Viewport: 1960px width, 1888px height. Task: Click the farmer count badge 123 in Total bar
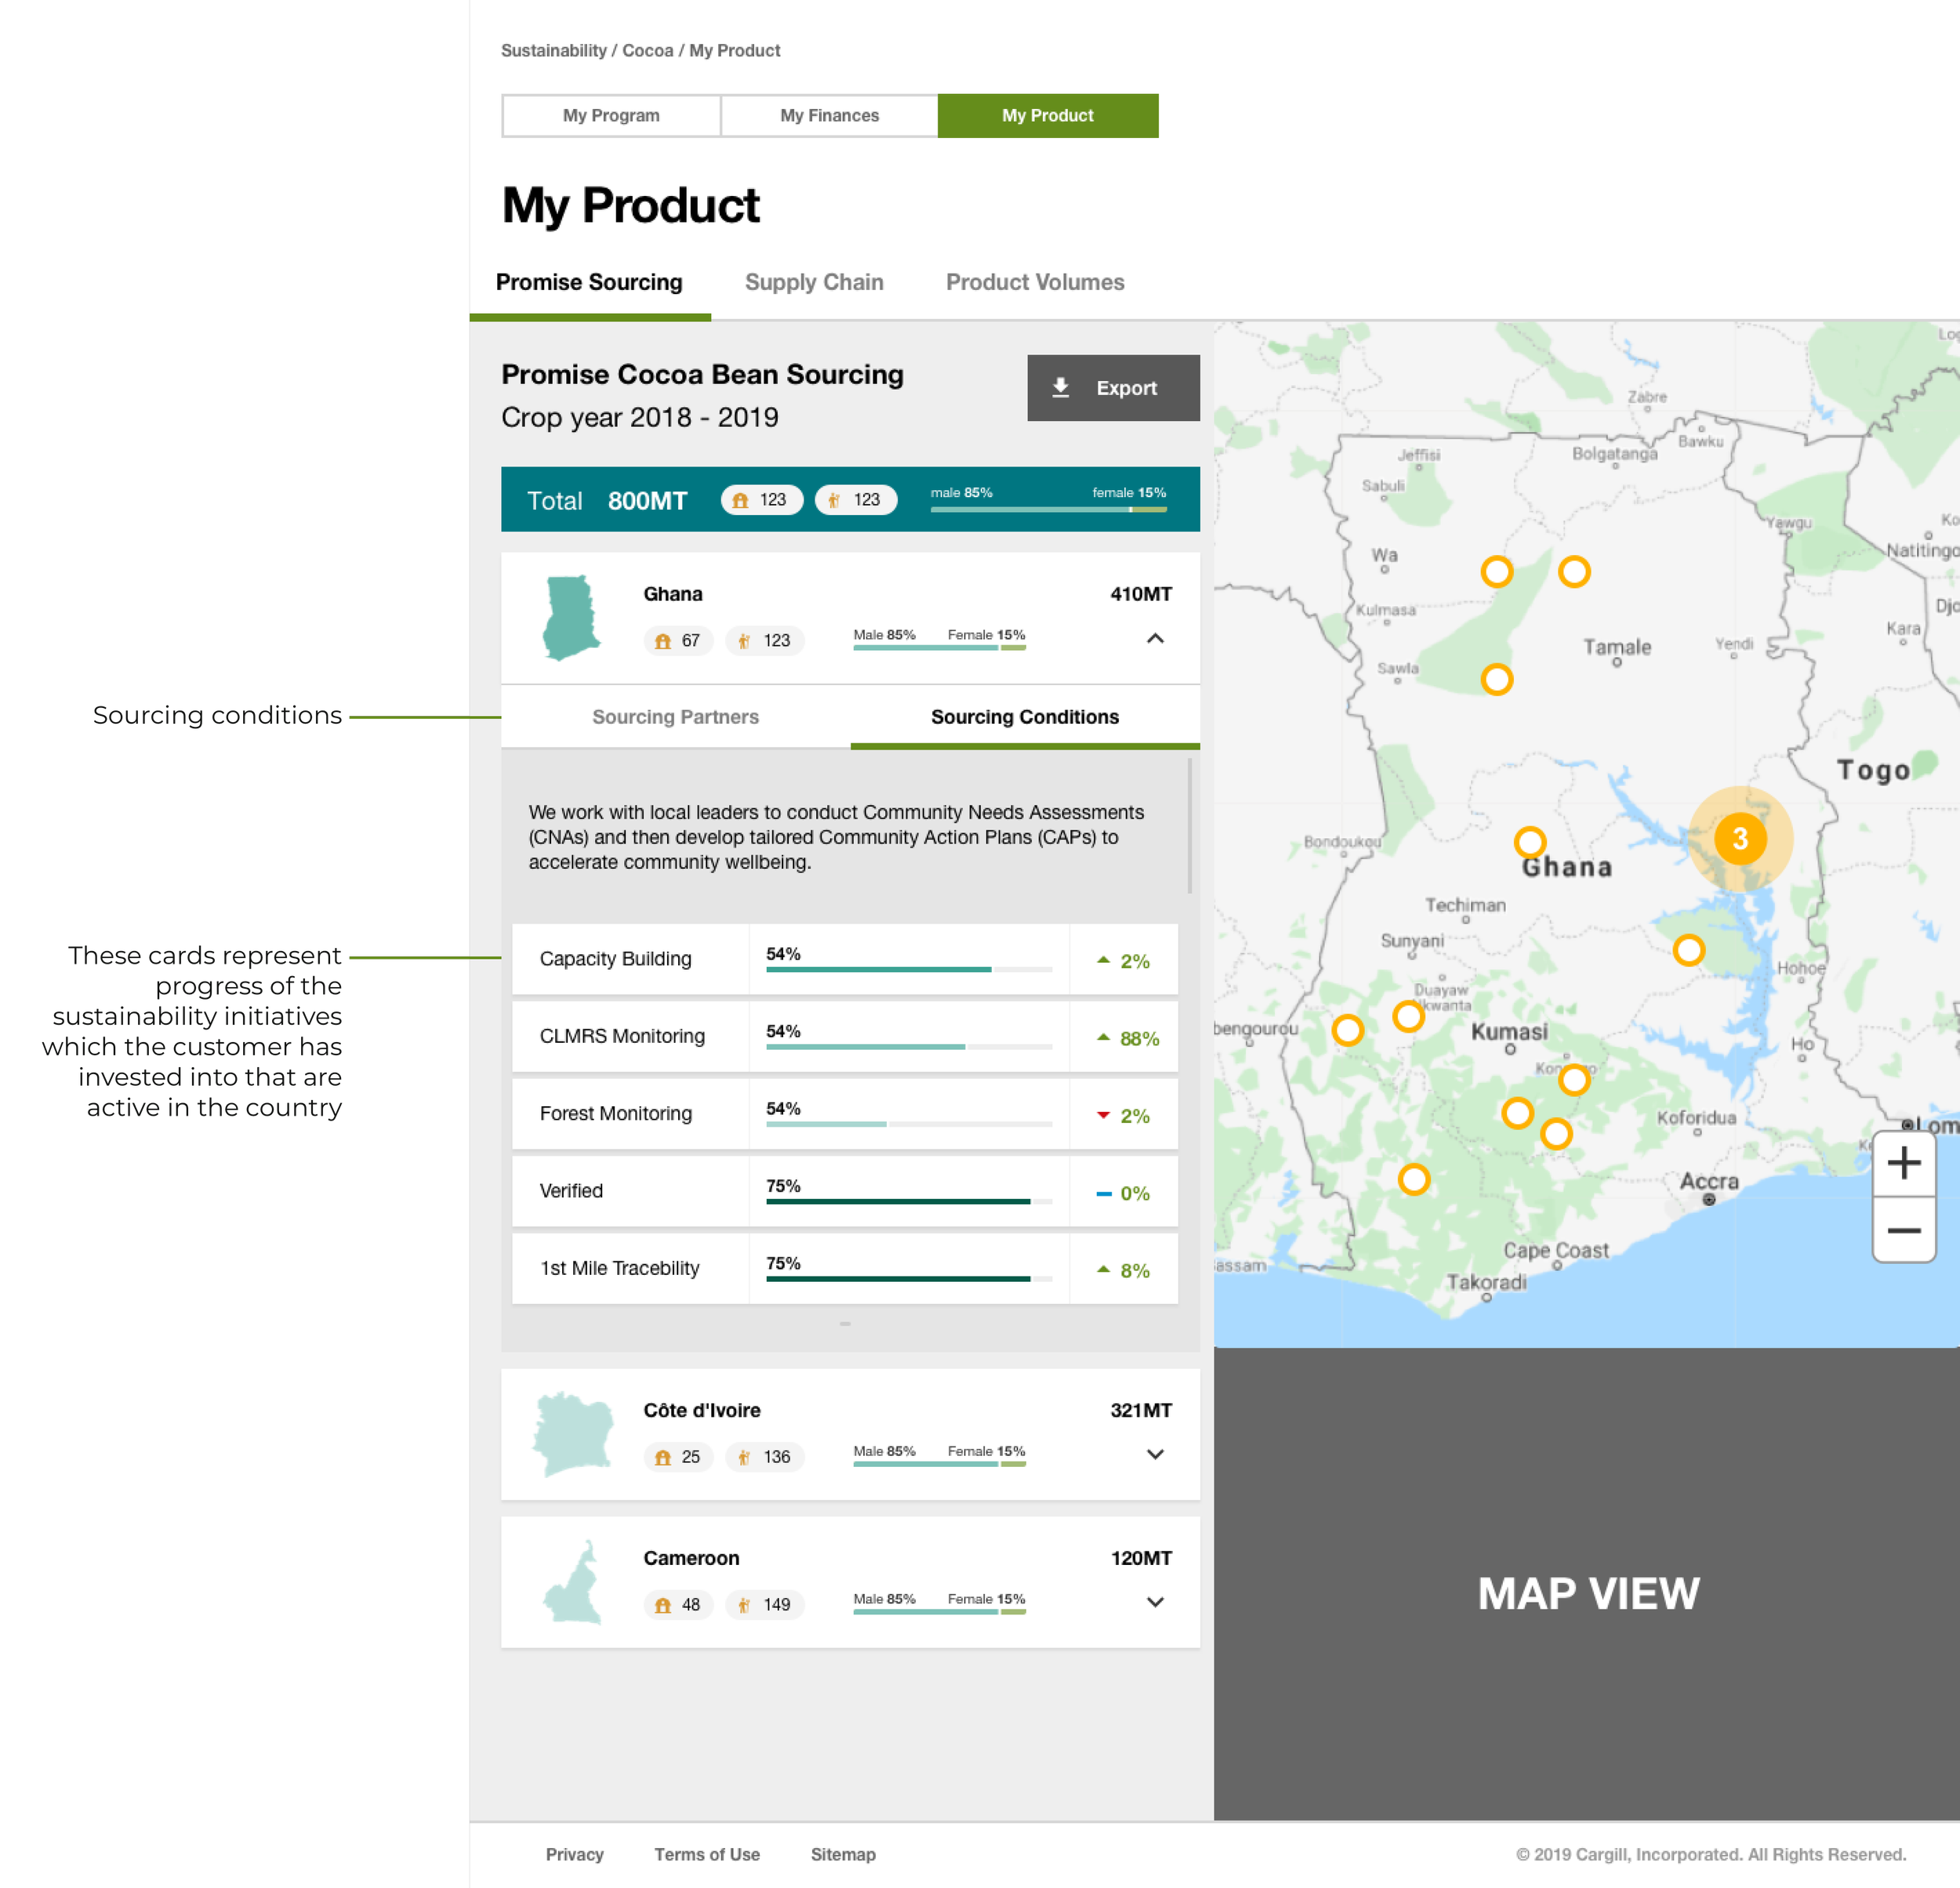pos(855,499)
